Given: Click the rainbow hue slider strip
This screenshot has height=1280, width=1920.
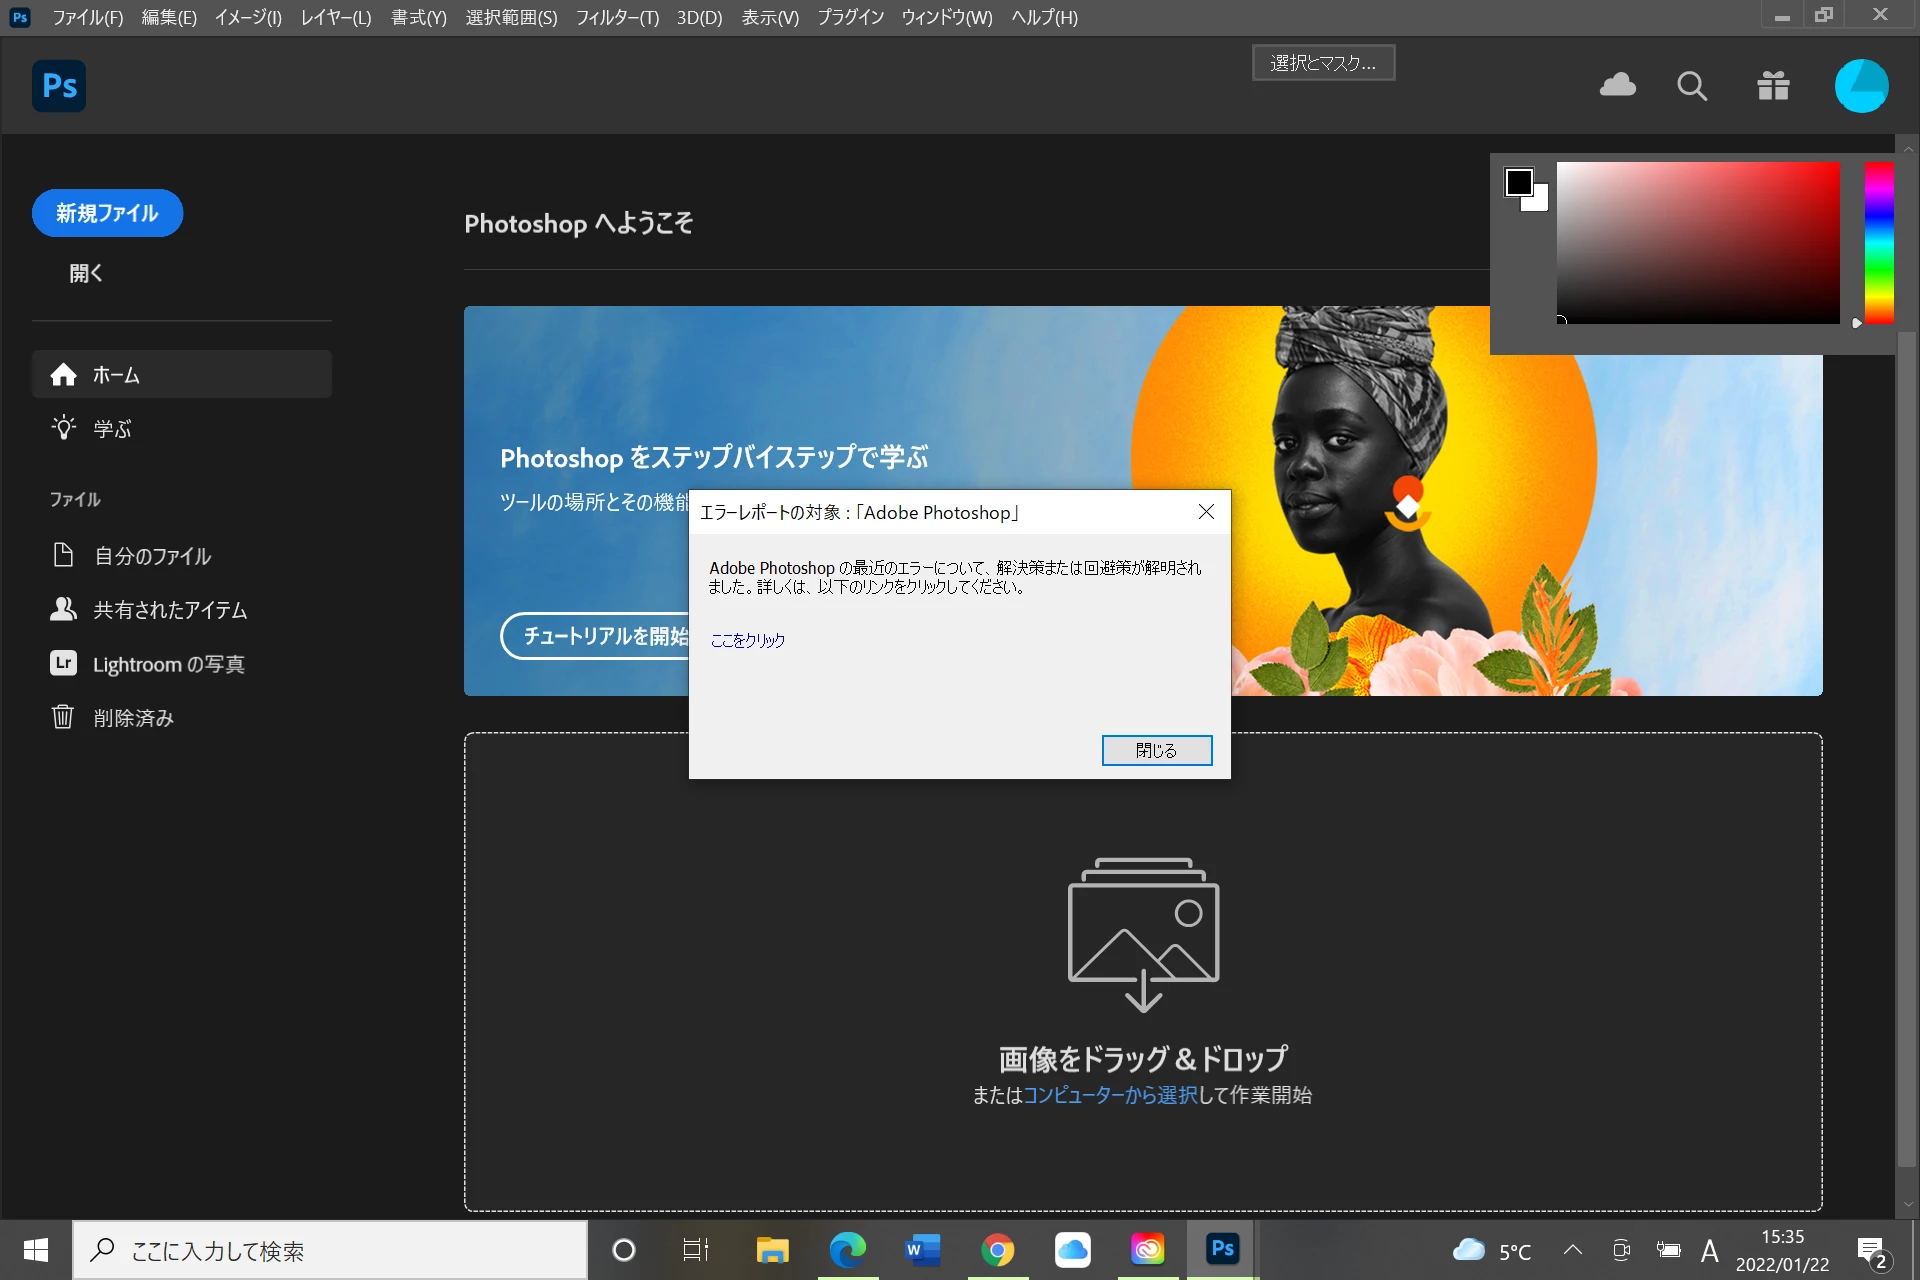Looking at the screenshot, I should click(x=1878, y=242).
